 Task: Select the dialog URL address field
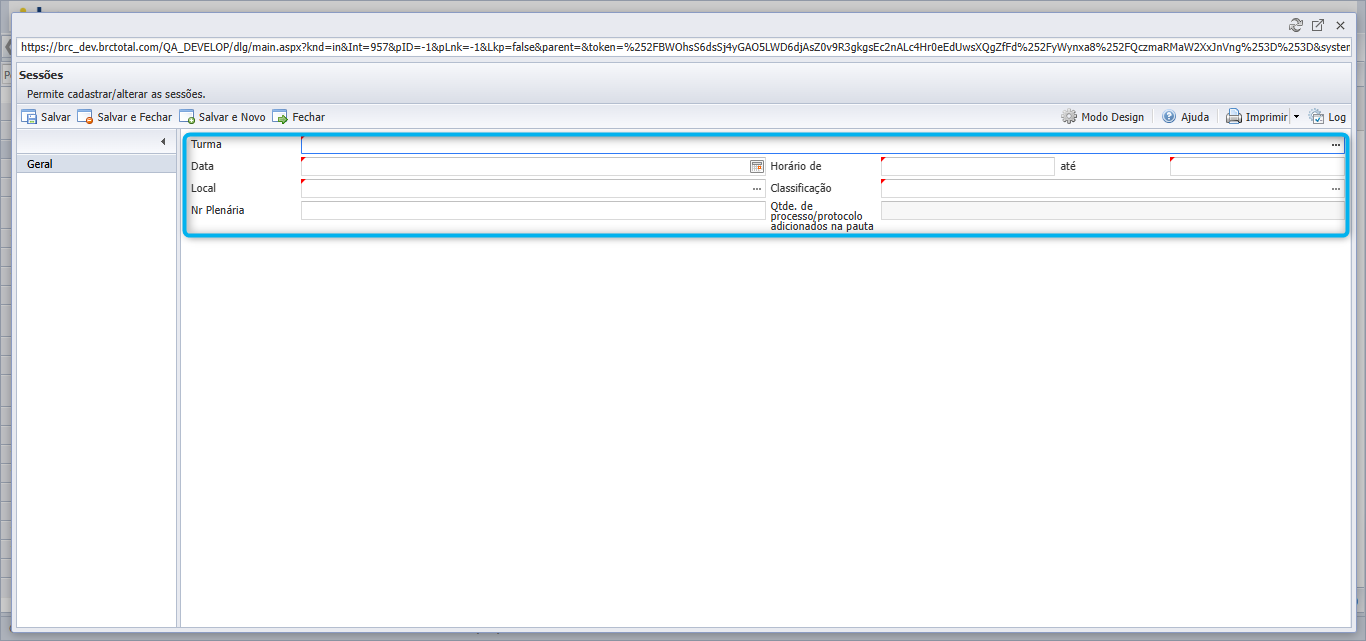pyautogui.click(x=684, y=47)
